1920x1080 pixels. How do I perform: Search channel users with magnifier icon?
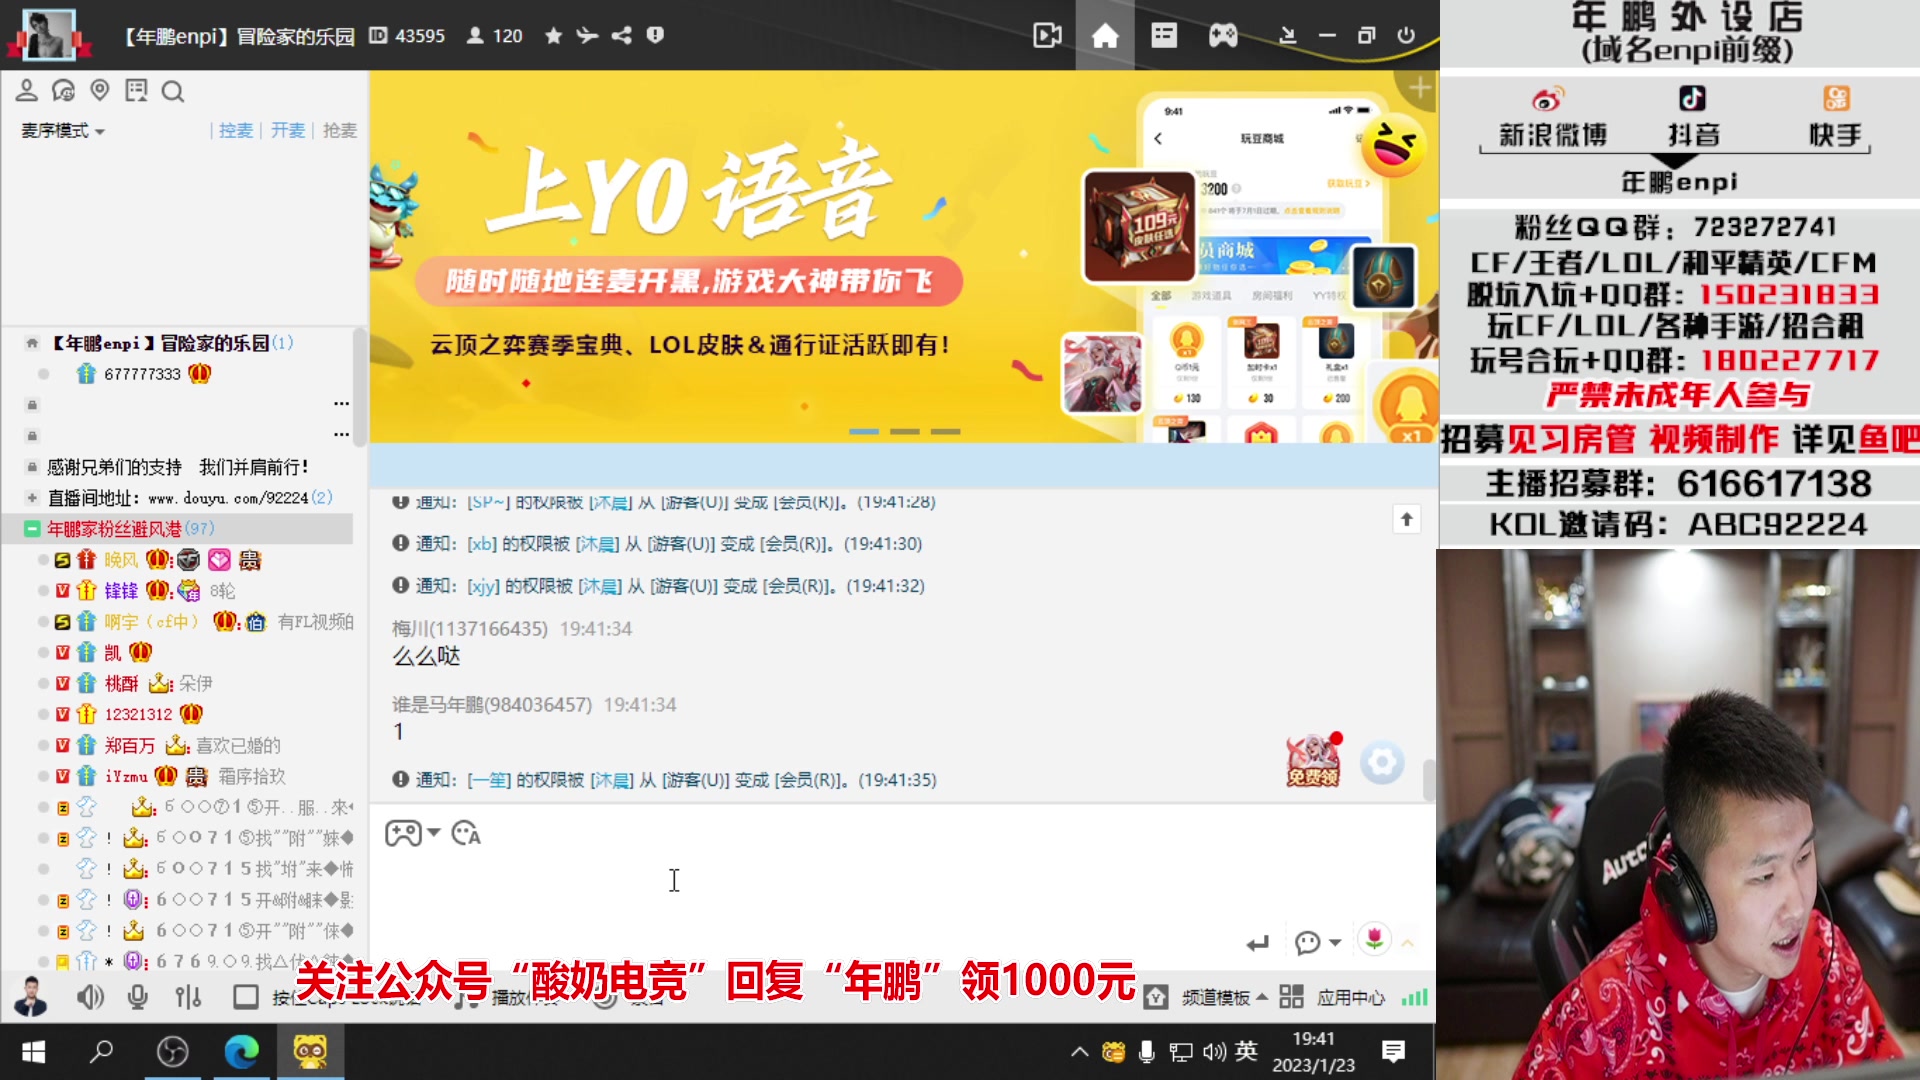(x=173, y=92)
